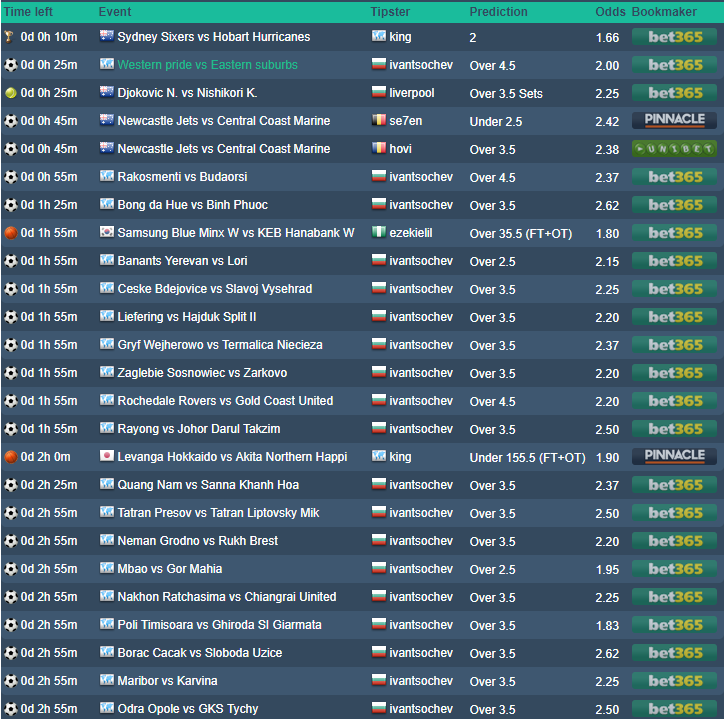This screenshot has height=719, width=725.
Task: Open Ceske Bdejovice vs Slavoj Vysehrad event
Action: click(x=215, y=289)
